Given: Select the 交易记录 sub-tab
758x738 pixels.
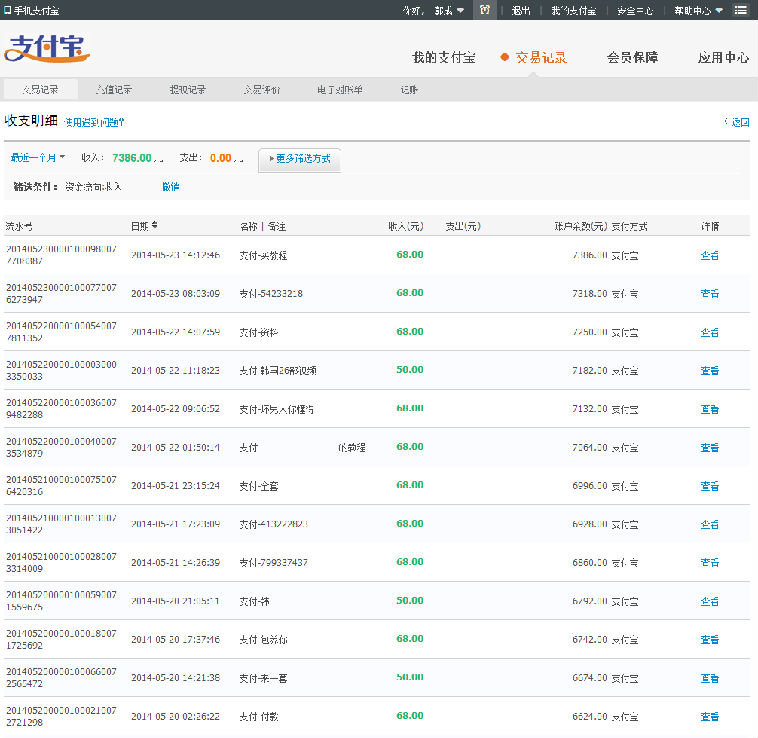Looking at the screenshot, I should [41, 89].
